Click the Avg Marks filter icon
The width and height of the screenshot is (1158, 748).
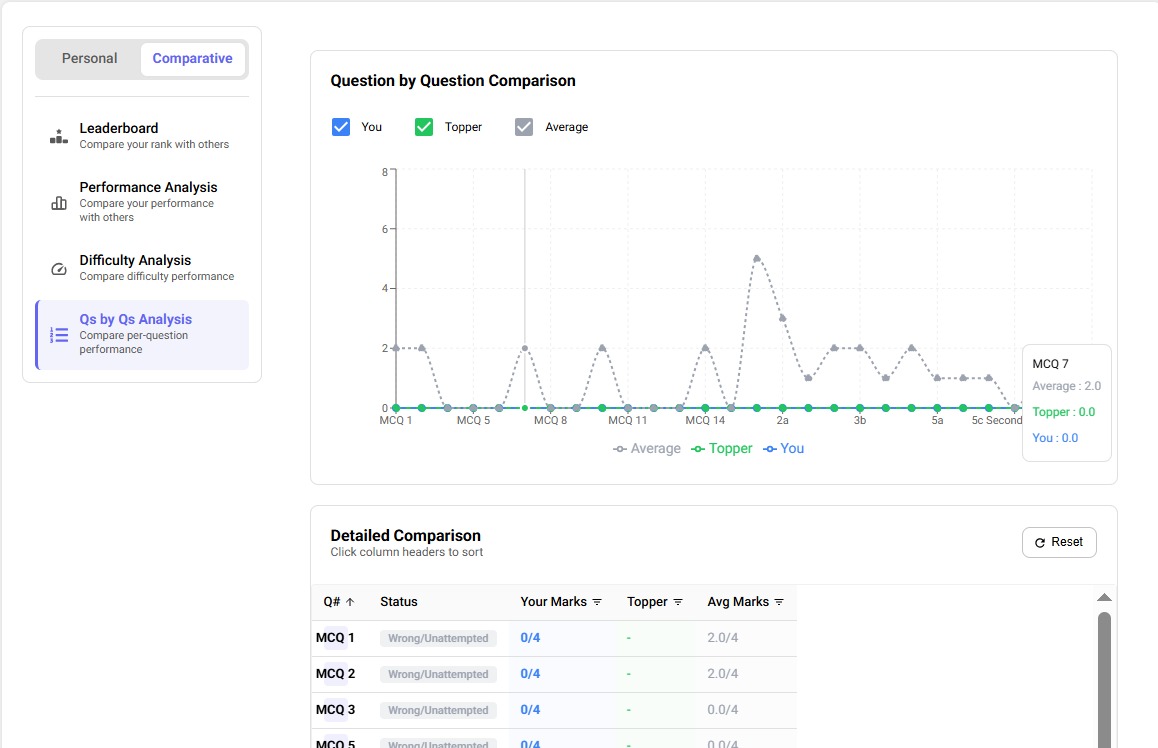[x=778, y=602]
